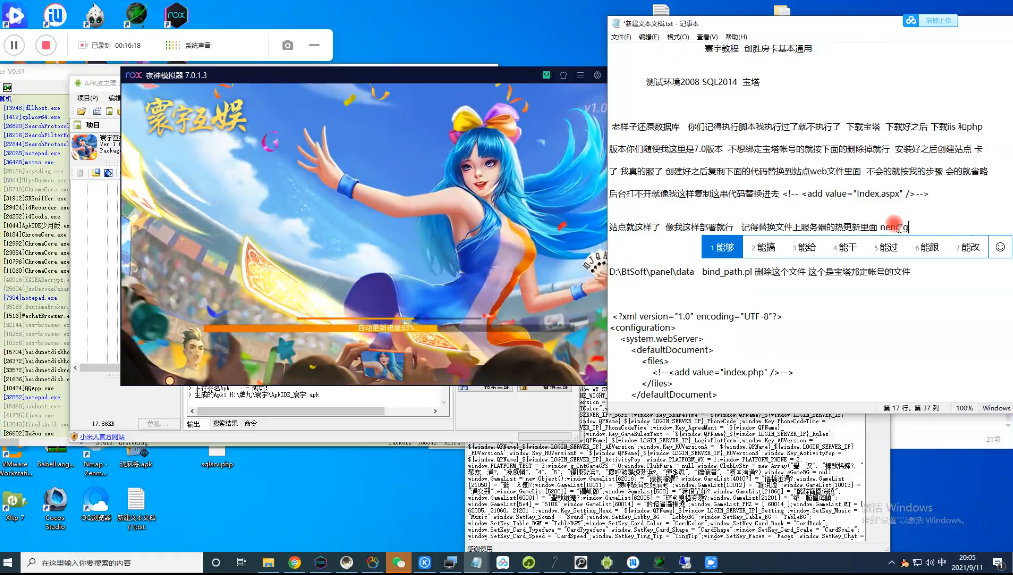
Task: Open WeChat from the taskbar
Action: pos(399,563)
